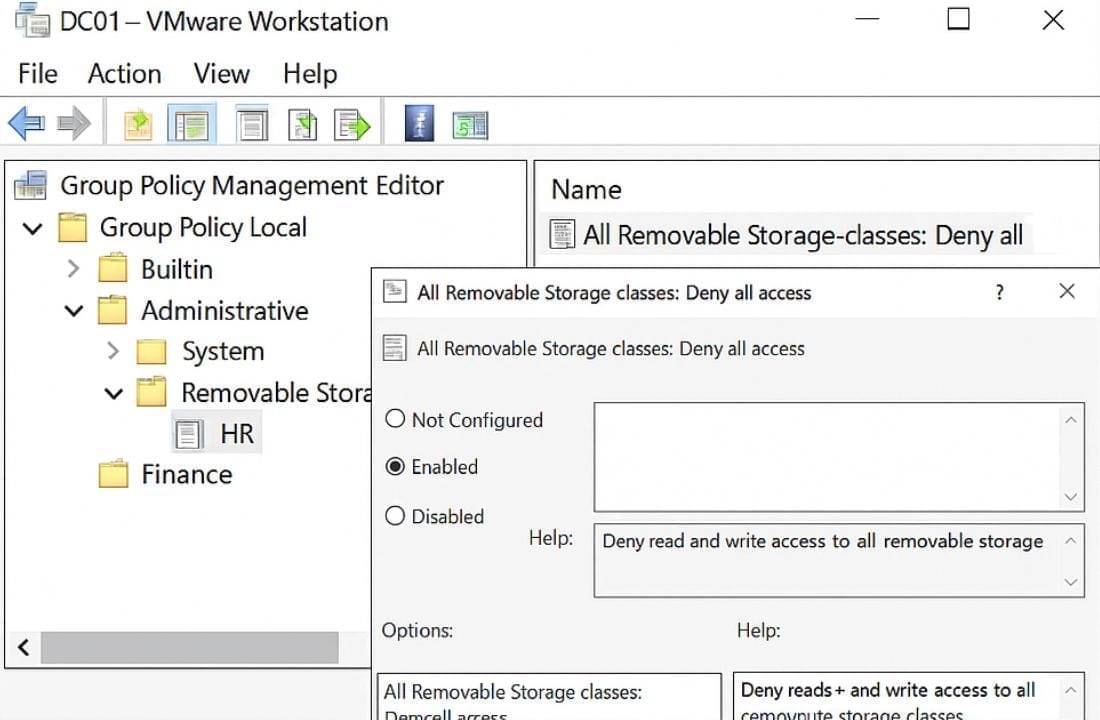Select the Disabled radio button
The height and width of the screenshot is (720, 1100).
[396, 516]
